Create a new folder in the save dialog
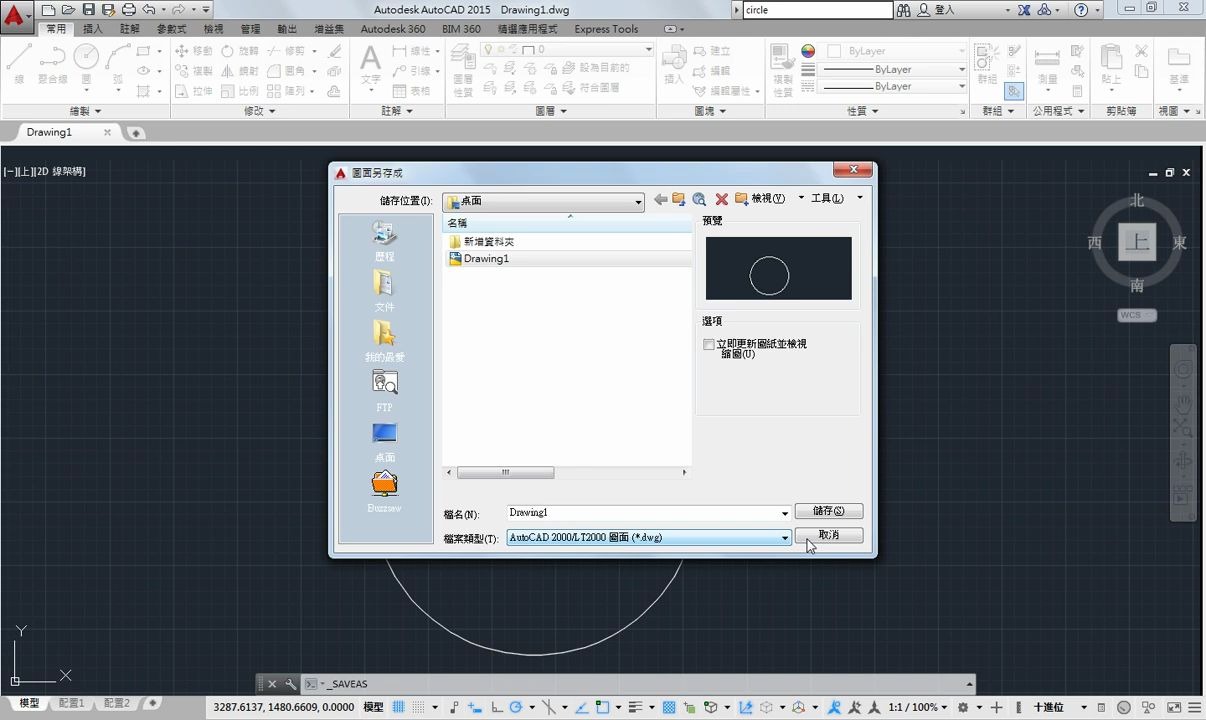The width and height of the screenshot is (1206, 720). [x=741, y=200]
